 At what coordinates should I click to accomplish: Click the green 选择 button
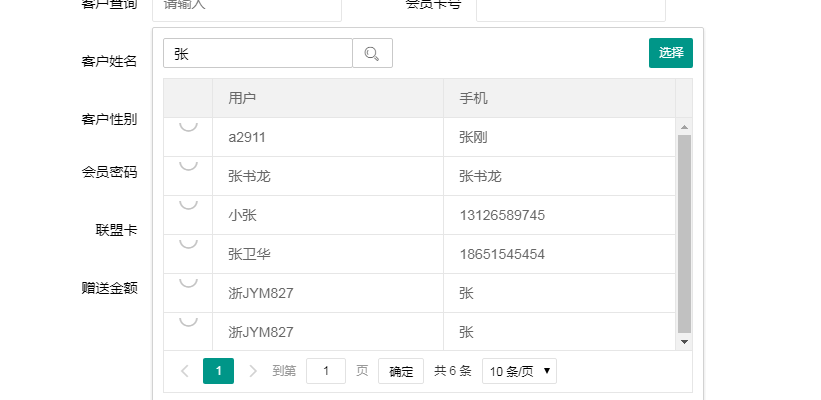[x=670, y=53]
